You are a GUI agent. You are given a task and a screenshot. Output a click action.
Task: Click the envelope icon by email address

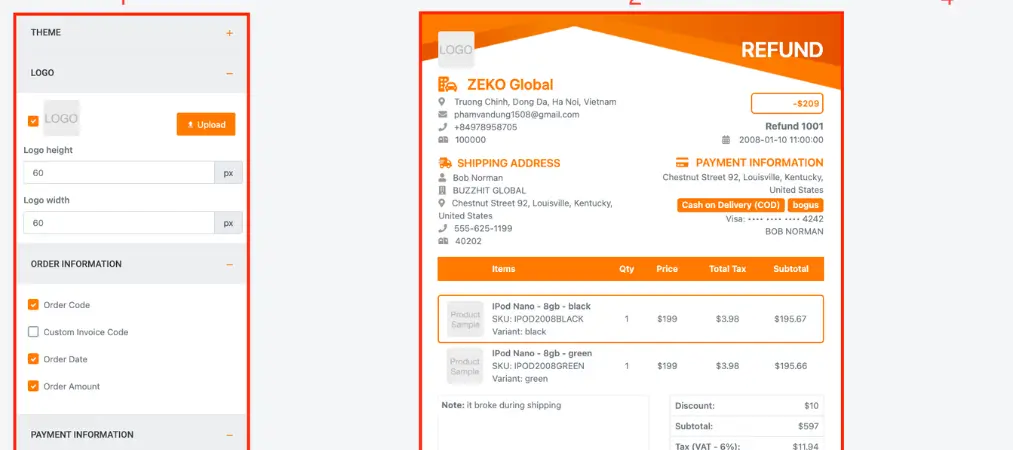click(443, 114)
